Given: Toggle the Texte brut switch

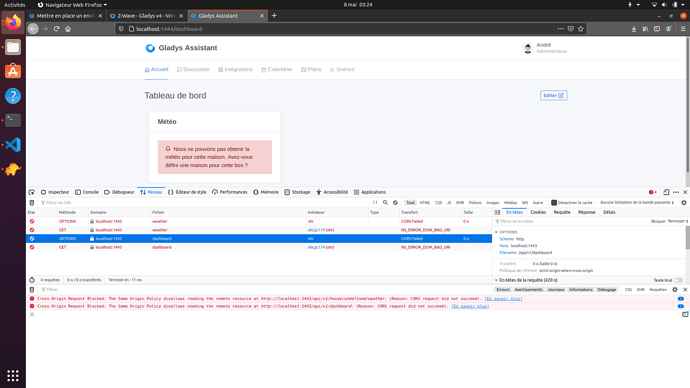Looking at the screenshot, I should tap(678, 280).
